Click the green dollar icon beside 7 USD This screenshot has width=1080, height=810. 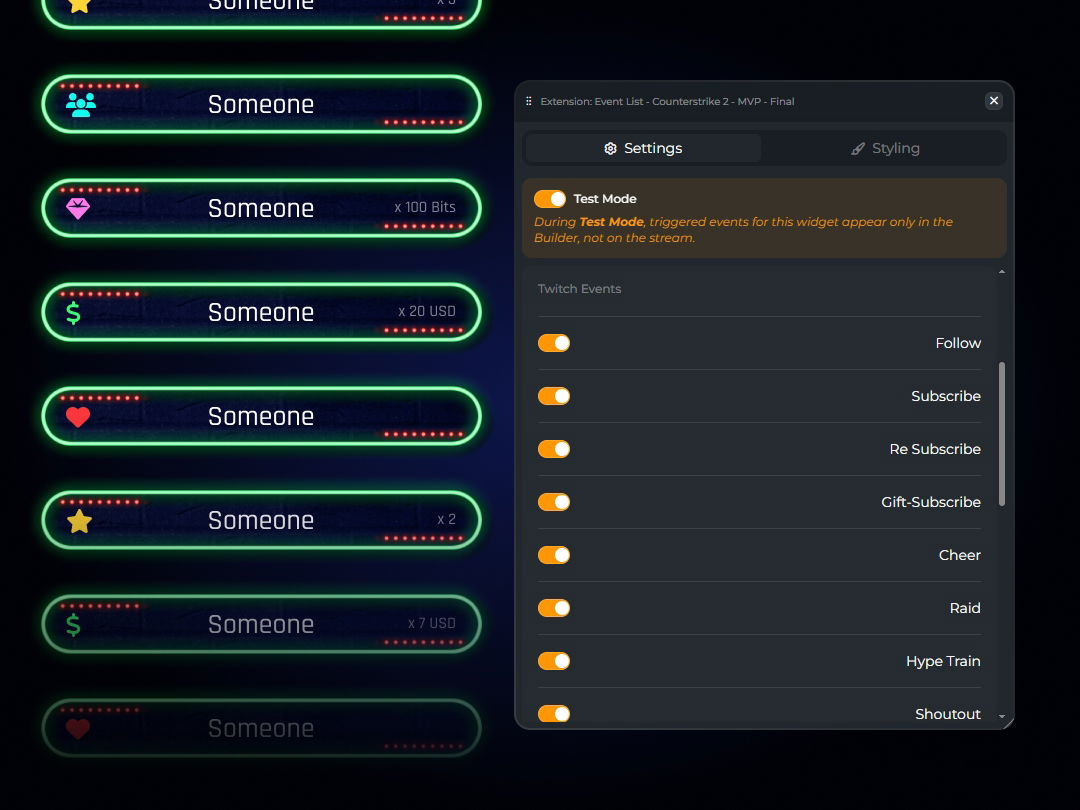tap(73, 625)
